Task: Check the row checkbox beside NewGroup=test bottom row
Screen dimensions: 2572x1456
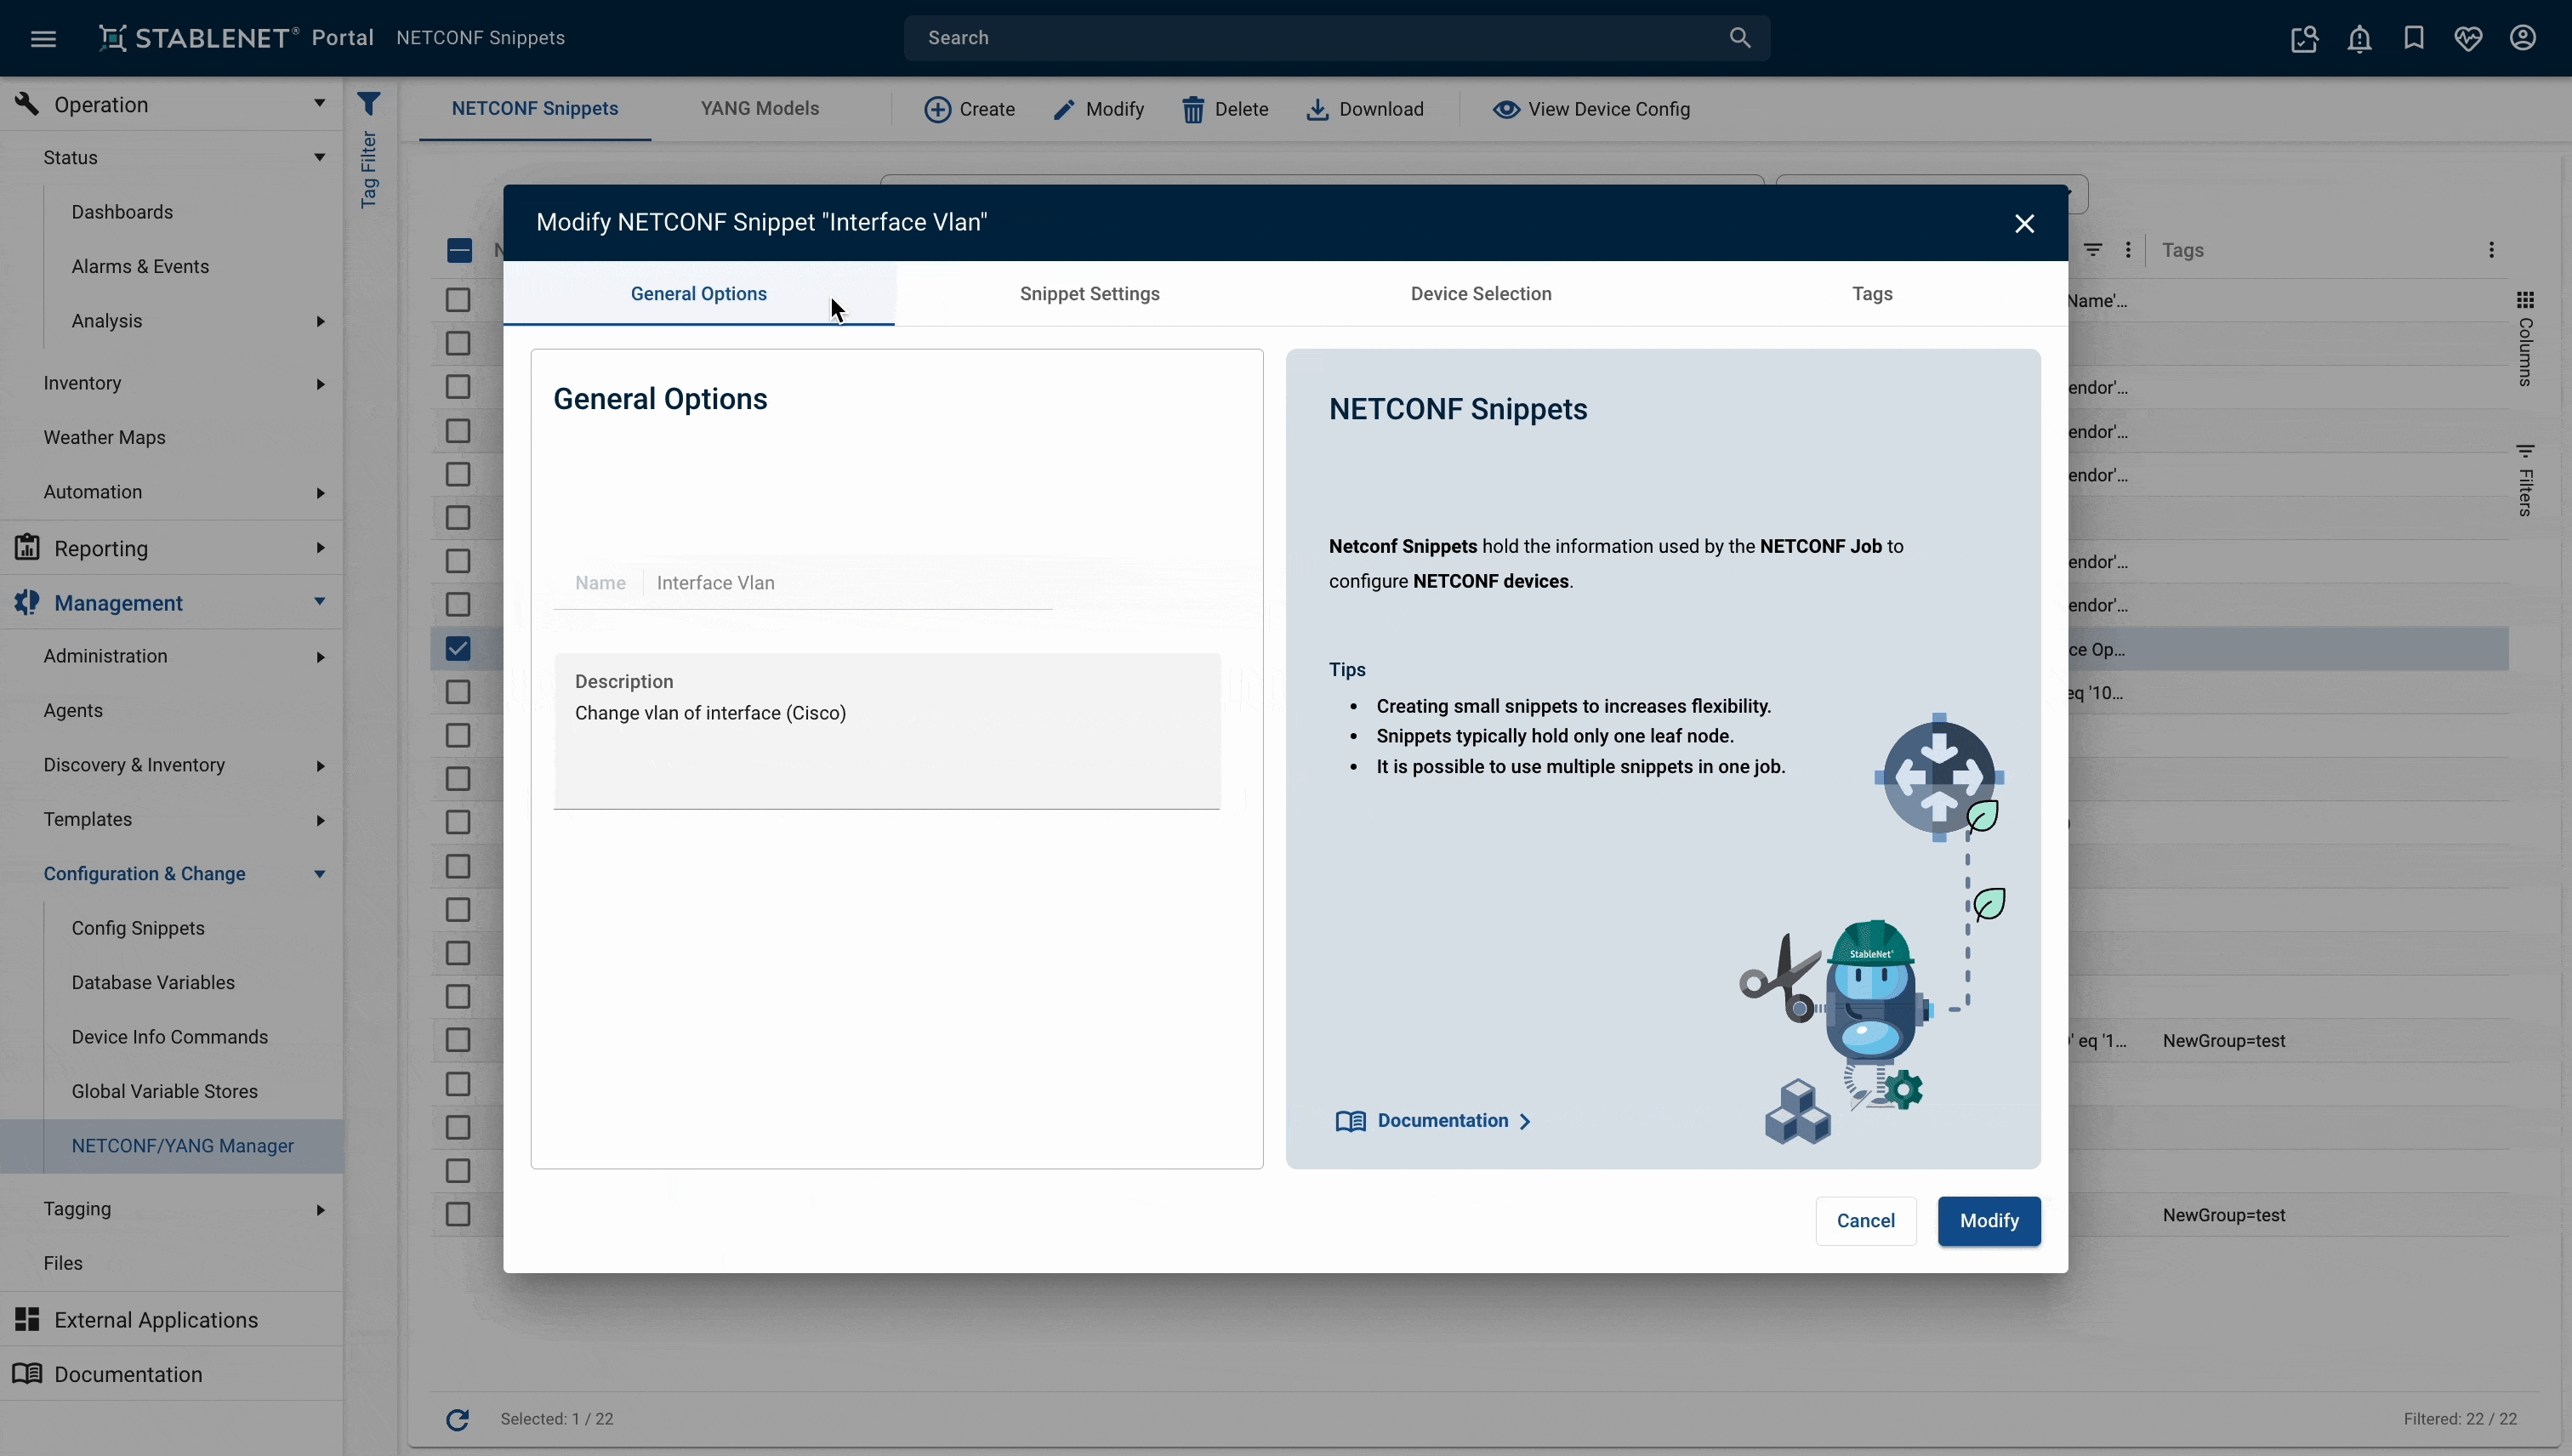Action: [x=458, y=1214]
